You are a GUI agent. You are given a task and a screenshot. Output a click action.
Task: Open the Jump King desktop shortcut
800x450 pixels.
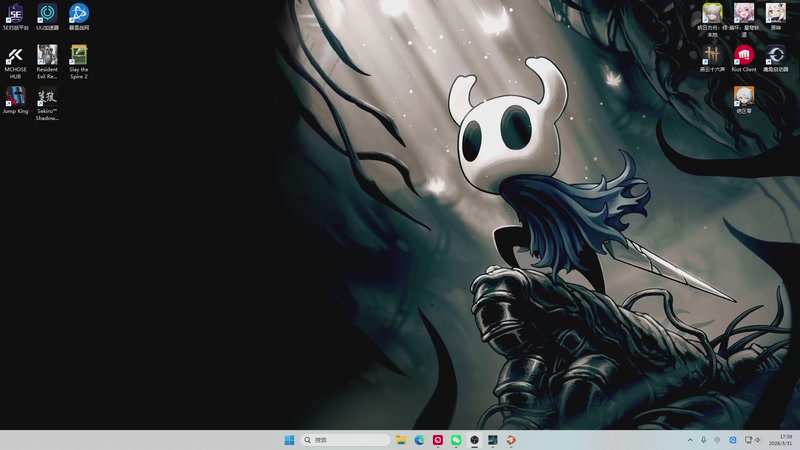pyautogui.click(x=15, y=100)
